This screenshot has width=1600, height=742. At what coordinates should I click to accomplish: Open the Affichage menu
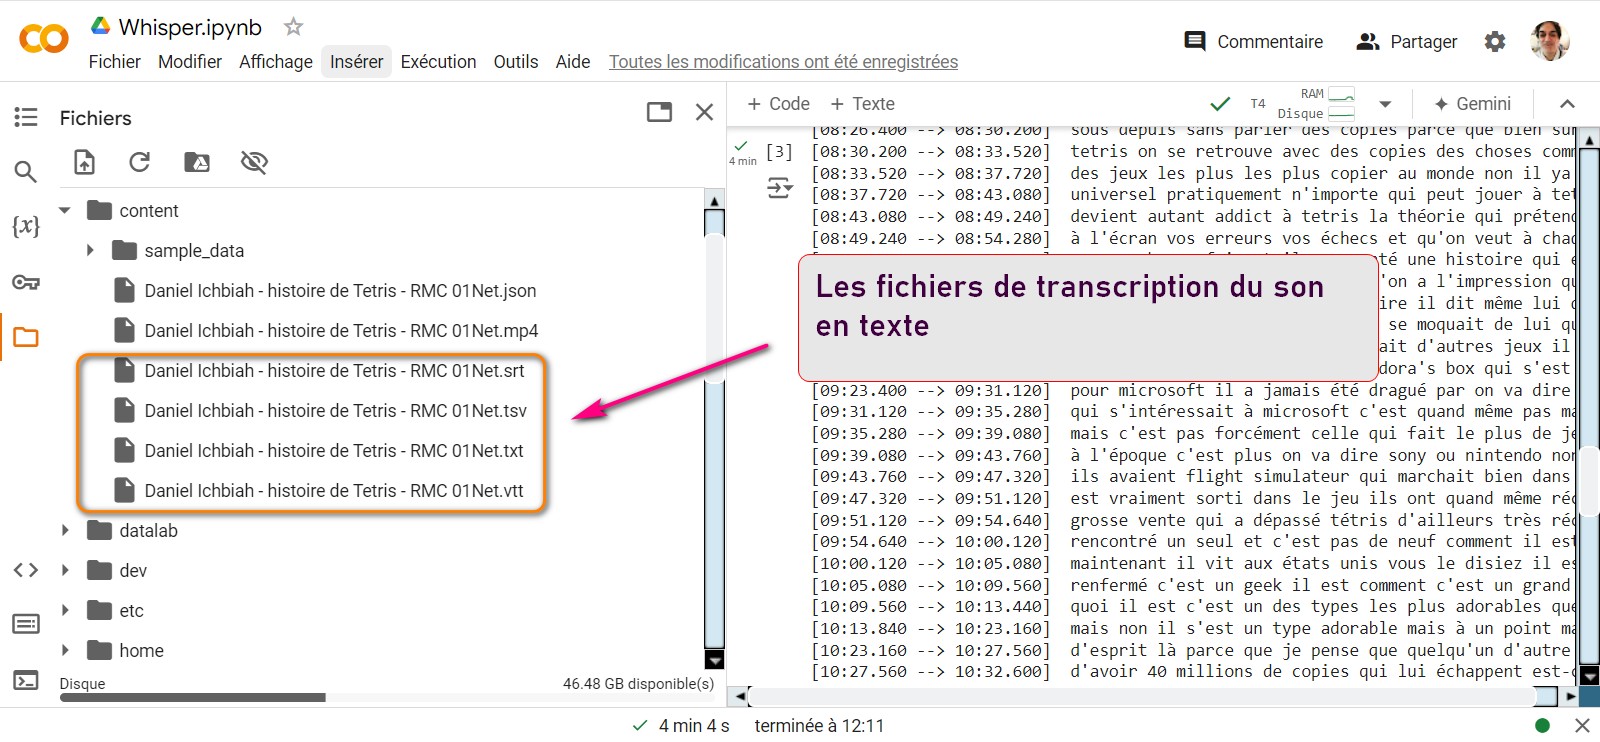(x=276, y=62)
